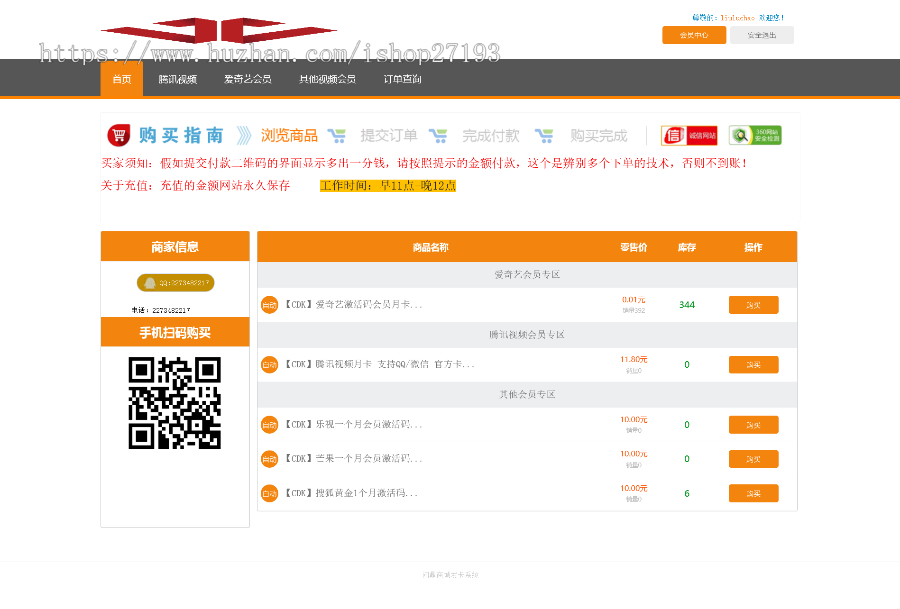Open the green 360 security check badge
This screenshot has width=900, height=609.
coord(755,135)
